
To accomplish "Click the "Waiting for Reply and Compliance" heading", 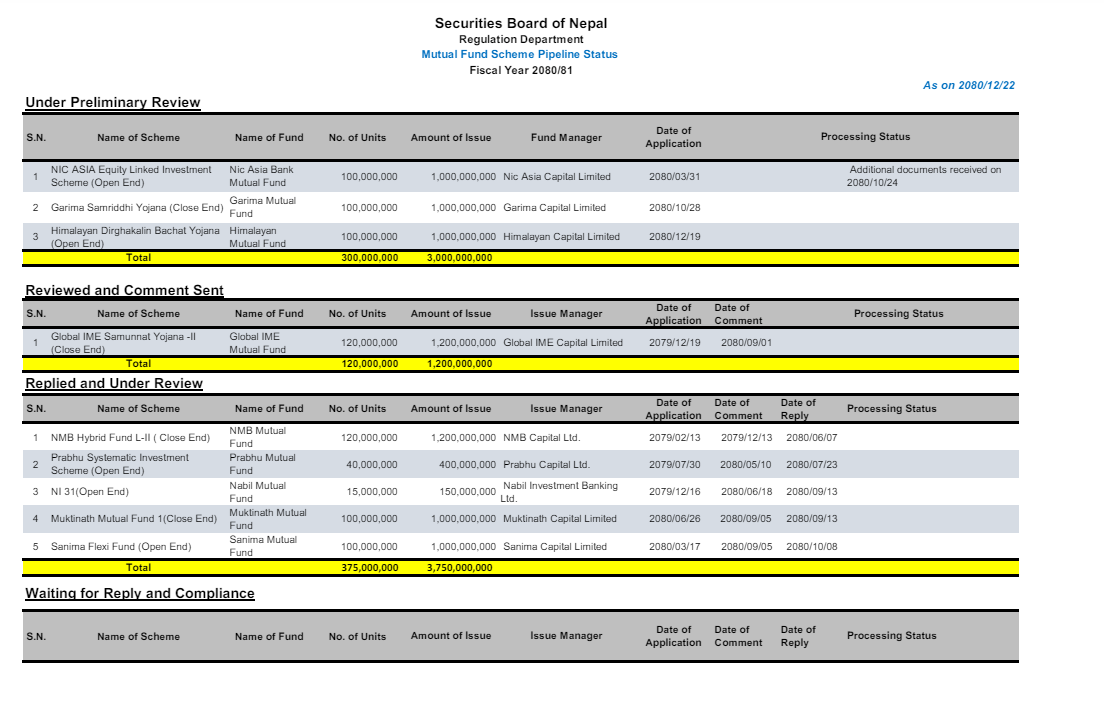I will (x=139, y=593).
